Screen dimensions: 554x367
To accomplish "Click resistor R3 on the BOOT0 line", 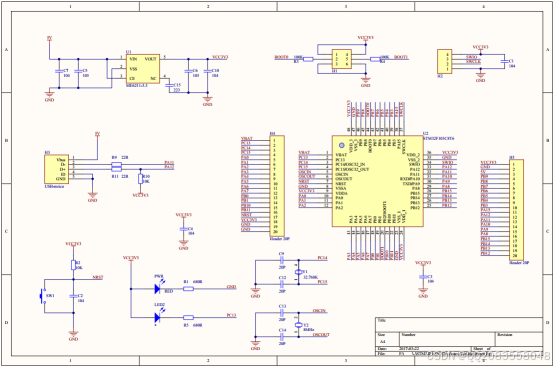I will (308, 59).
